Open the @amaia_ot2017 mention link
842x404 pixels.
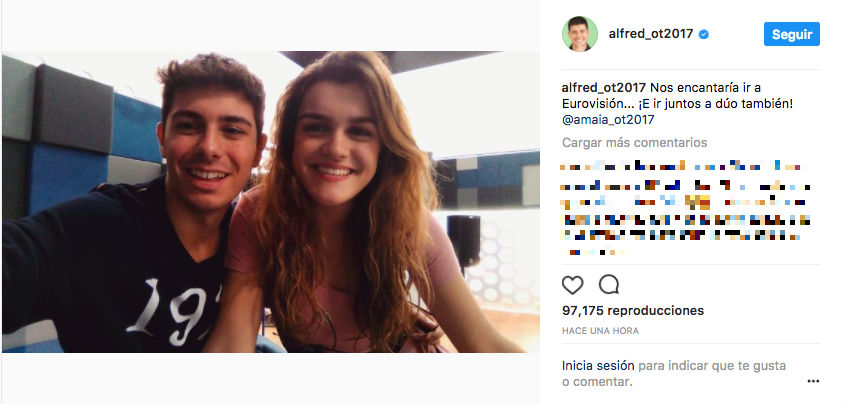point(608,120)
